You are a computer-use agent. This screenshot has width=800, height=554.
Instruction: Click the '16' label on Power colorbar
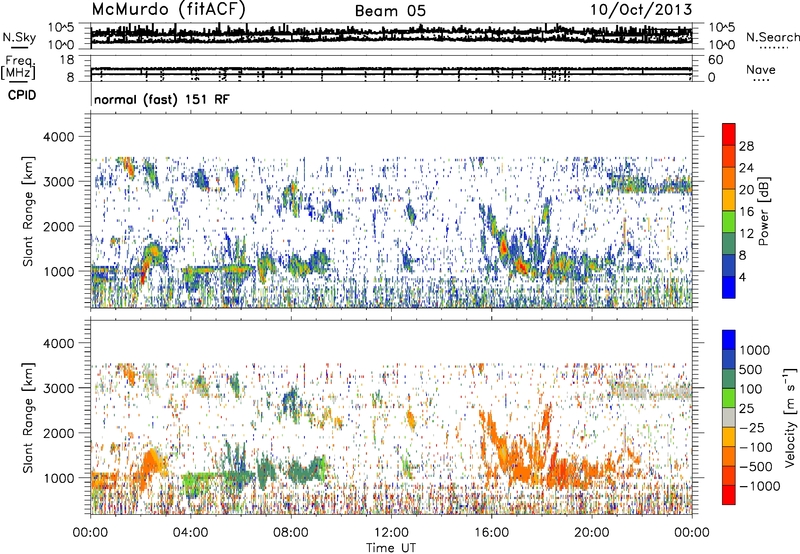[746, 212]
